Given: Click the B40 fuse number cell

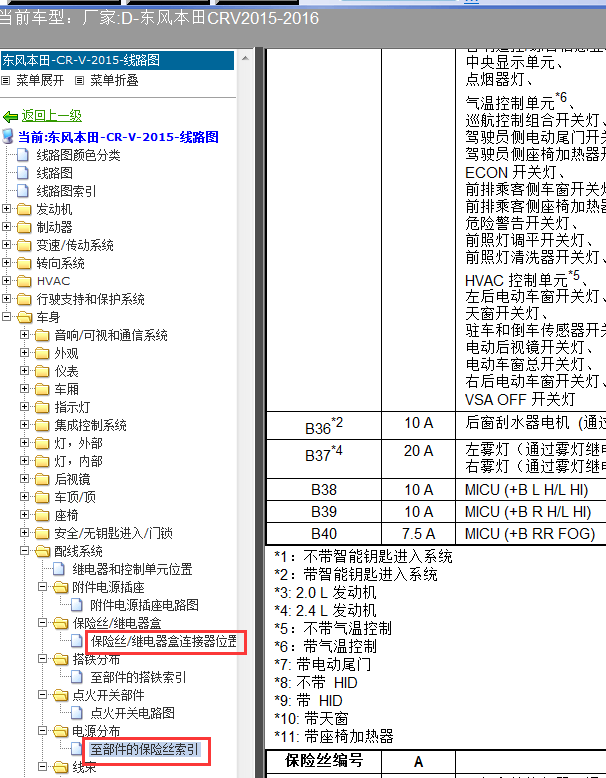Looking at the screenshot, I should click(x=324, y=533).
